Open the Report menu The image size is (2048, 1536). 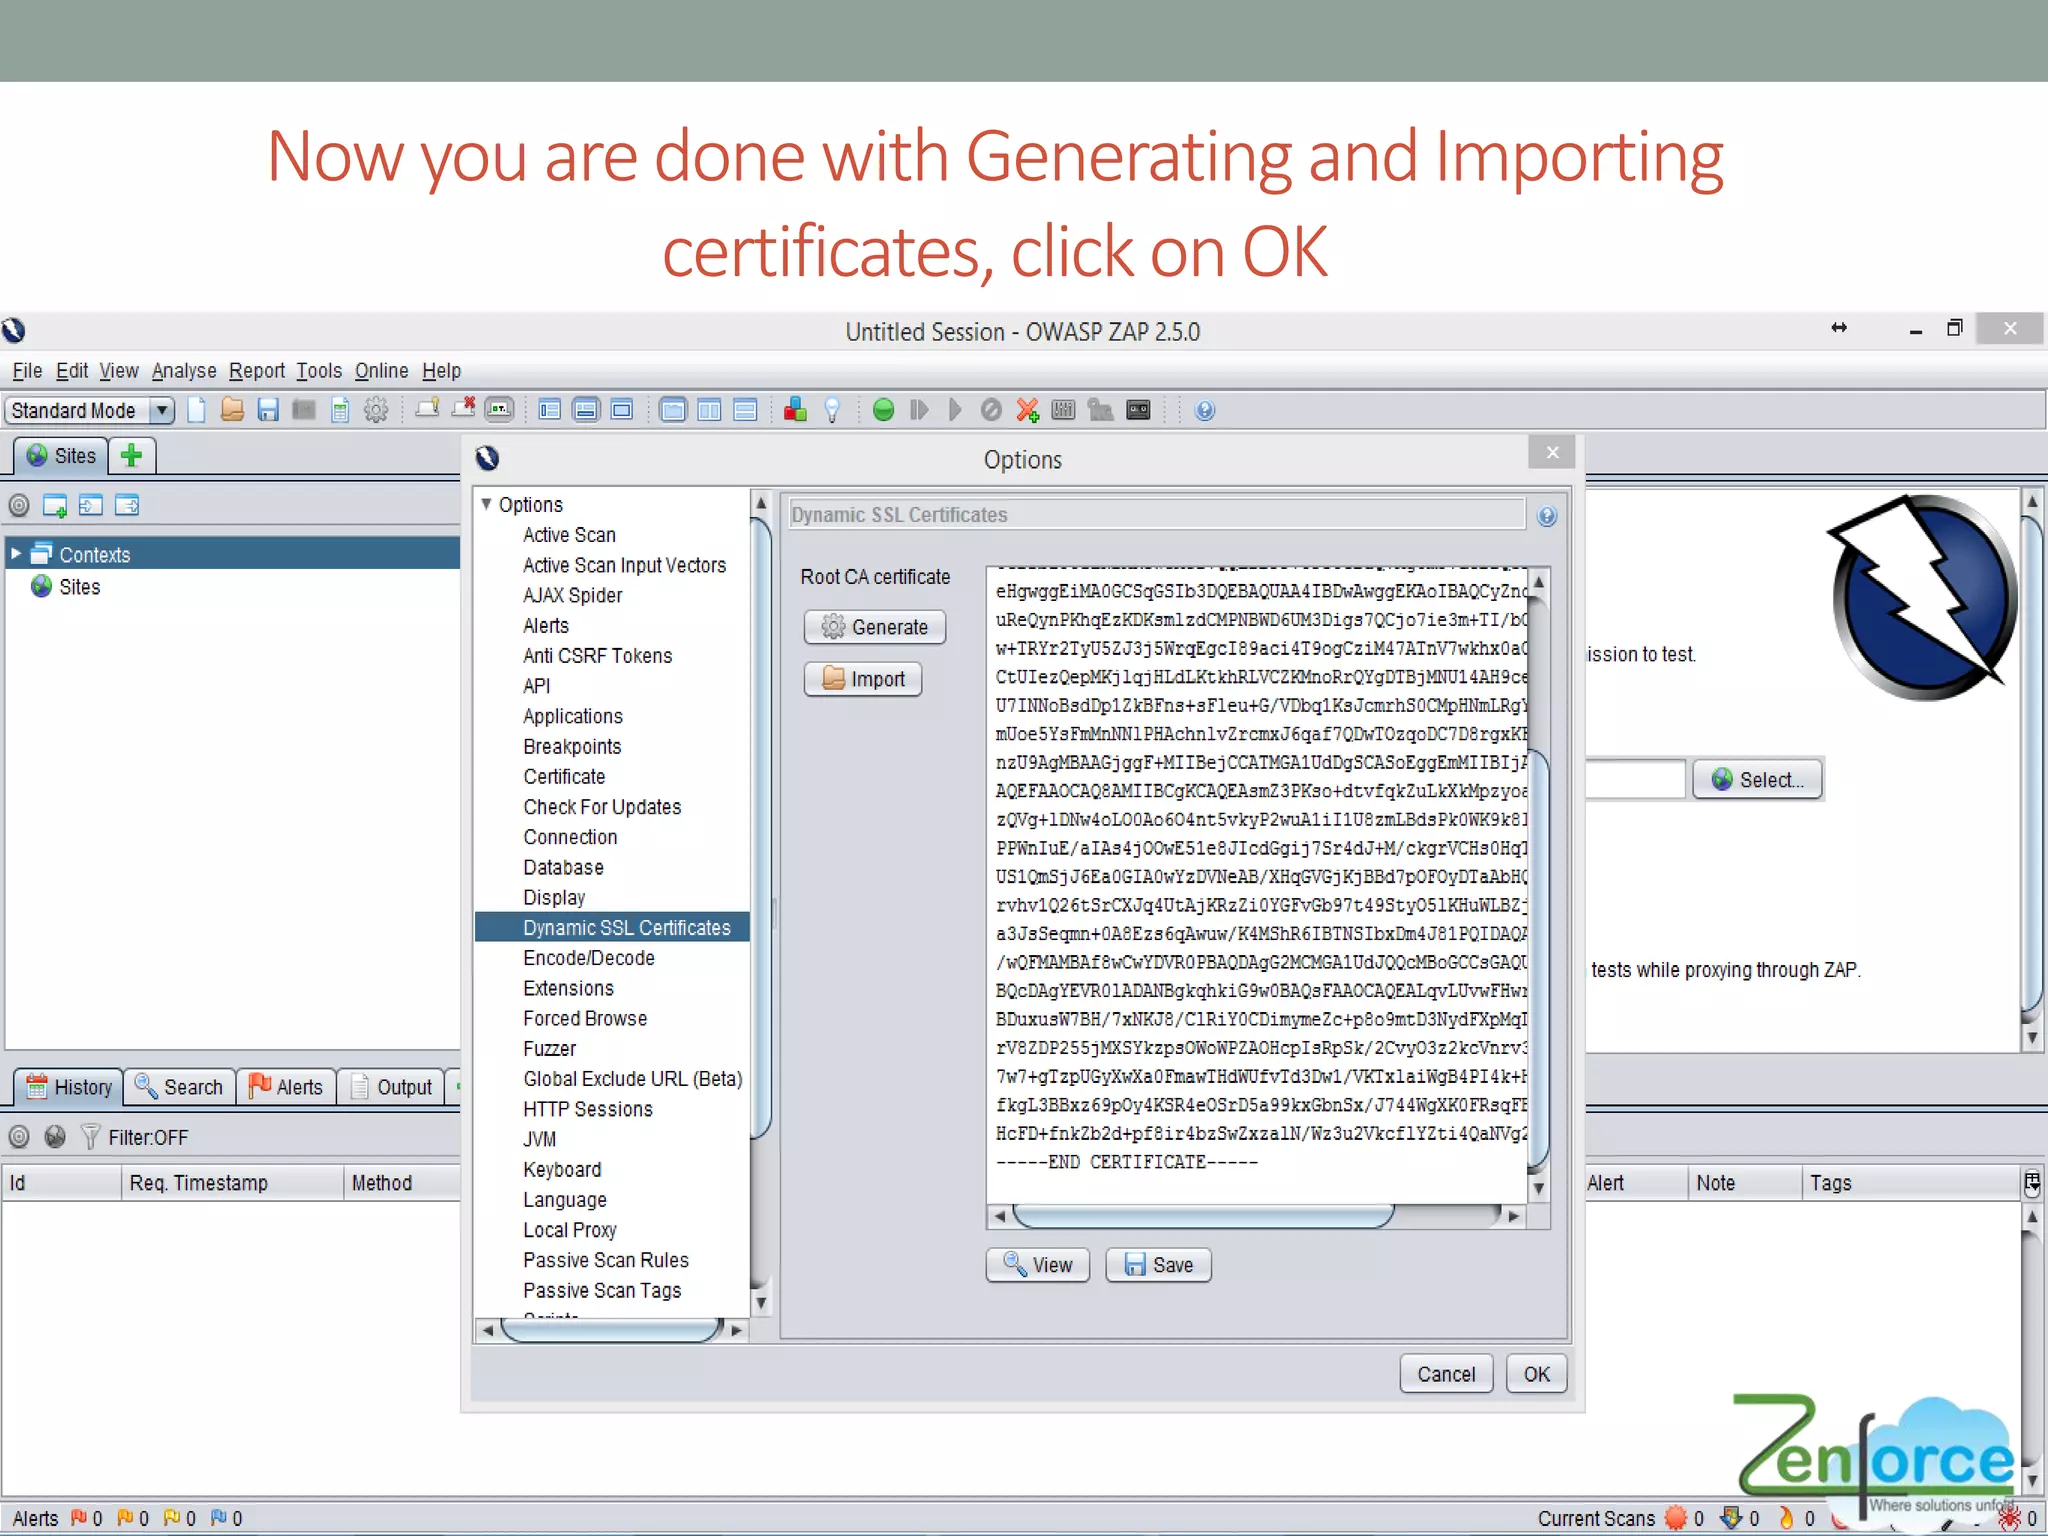(x=257, y=371)
